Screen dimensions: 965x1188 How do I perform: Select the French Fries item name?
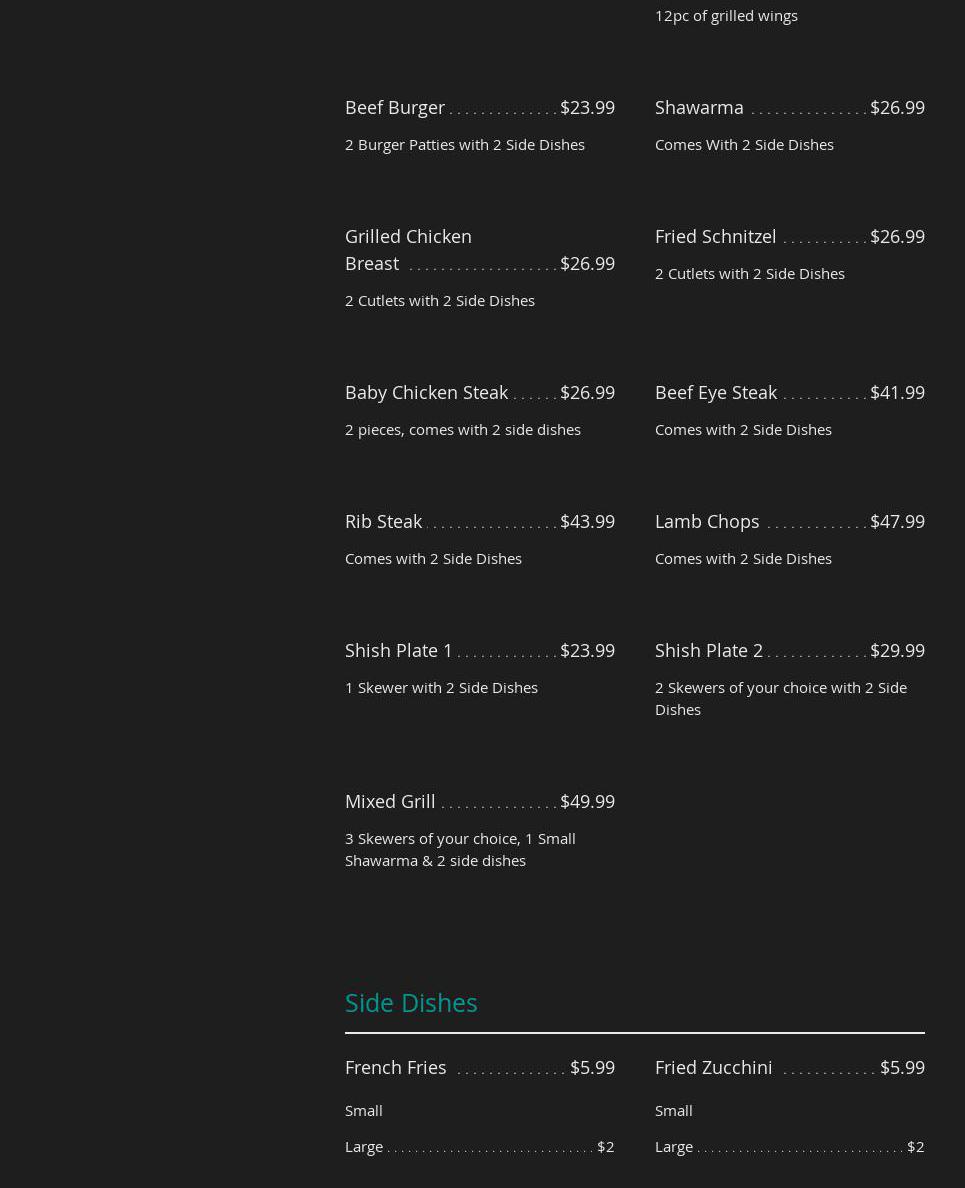coord(396,1067)
